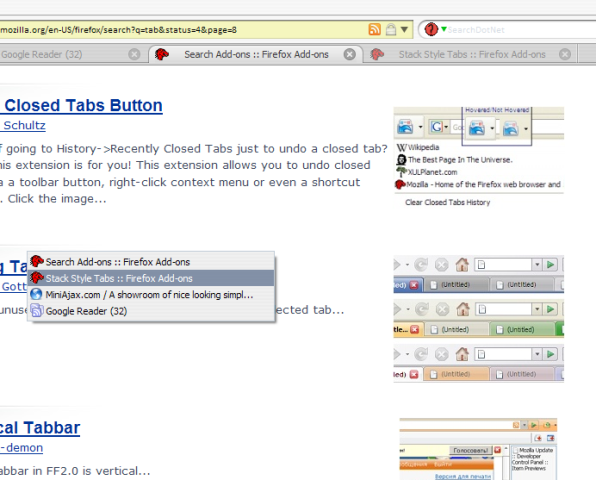Click undo-closed-tab icon in Closed Tabs thumbnail
The image size is (596, 480).
(405, 127)
